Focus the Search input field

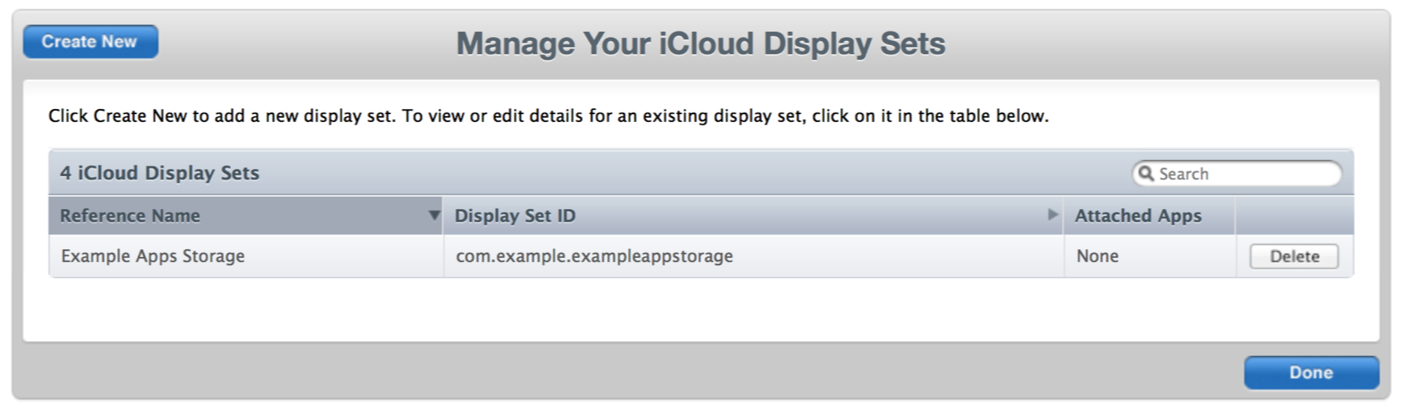point(1245,174)
